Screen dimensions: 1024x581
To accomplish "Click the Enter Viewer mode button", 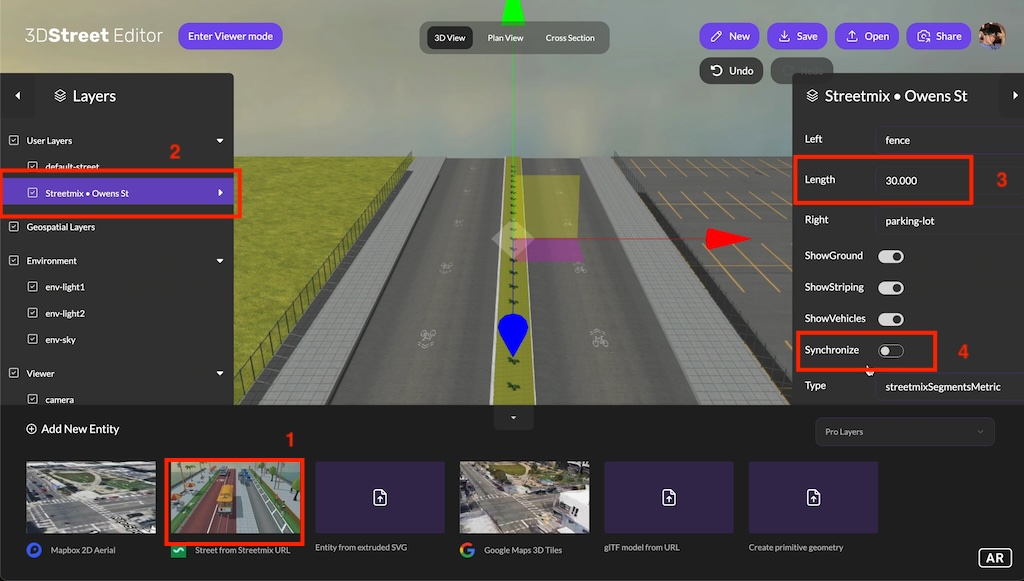I will (230, 36).
